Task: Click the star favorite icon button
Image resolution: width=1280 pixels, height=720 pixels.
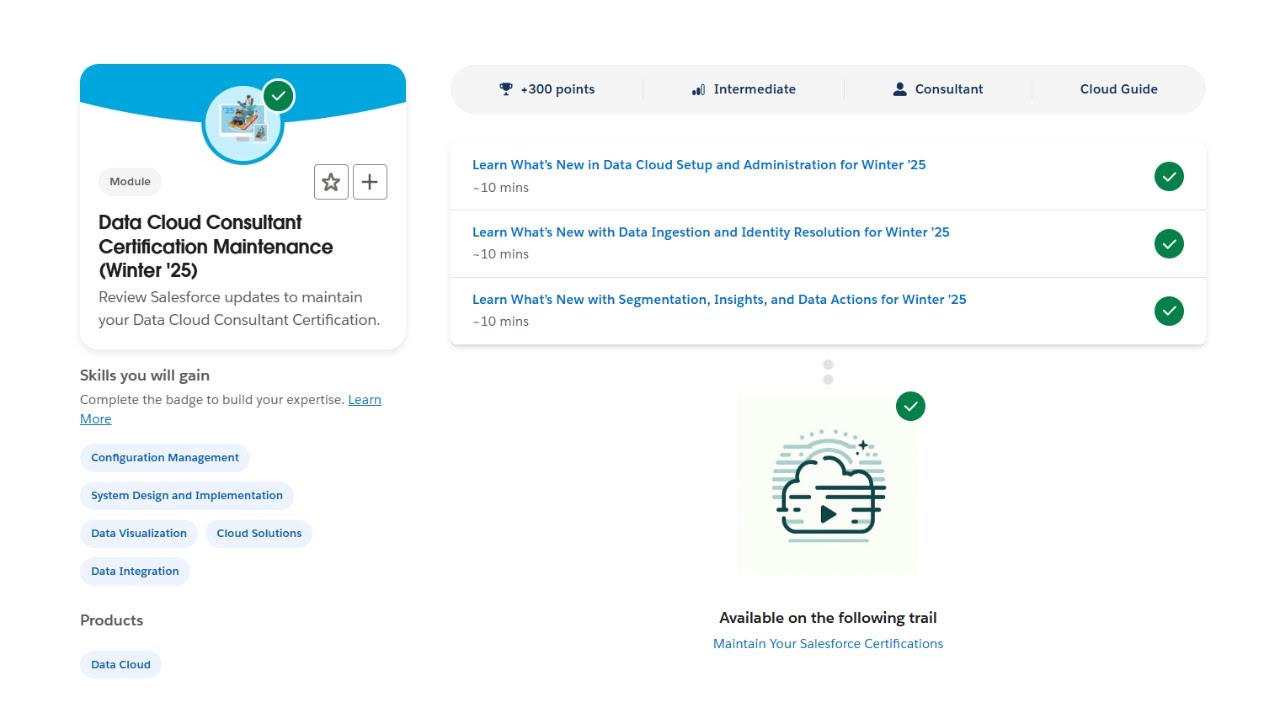Action: click(x=331, y=182)
